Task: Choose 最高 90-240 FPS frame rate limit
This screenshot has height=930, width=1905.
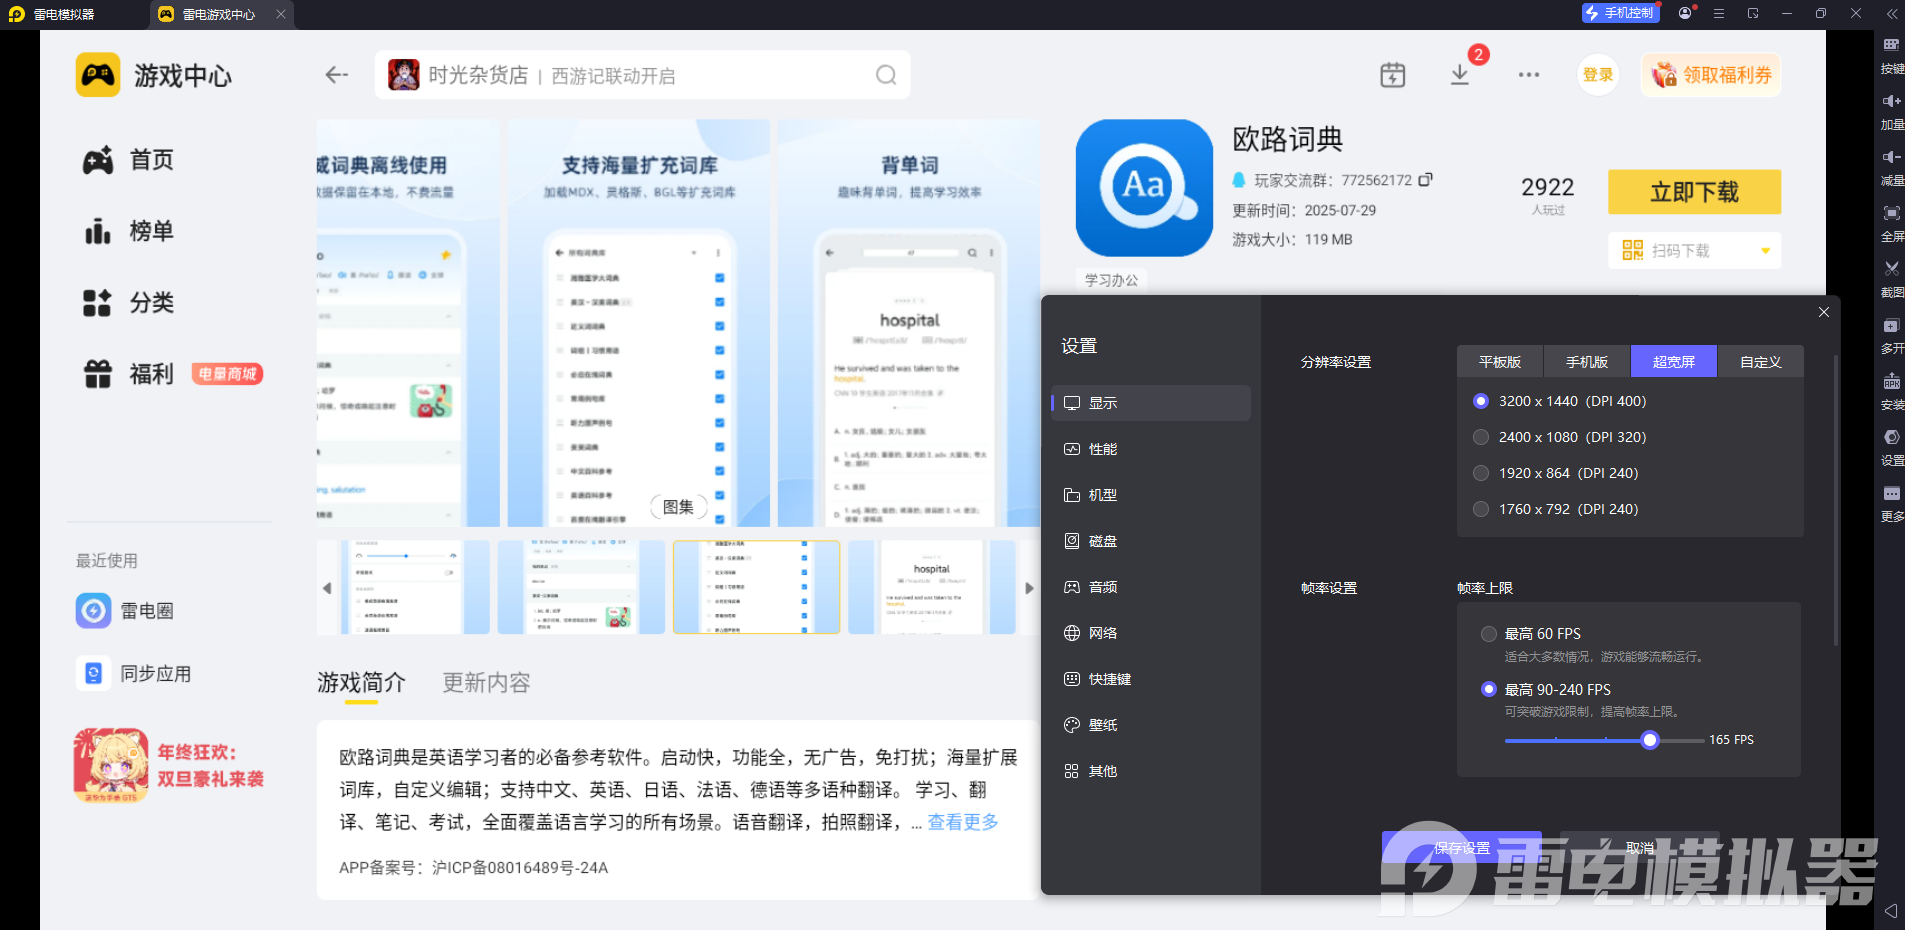Action: tap(1489, 689)
